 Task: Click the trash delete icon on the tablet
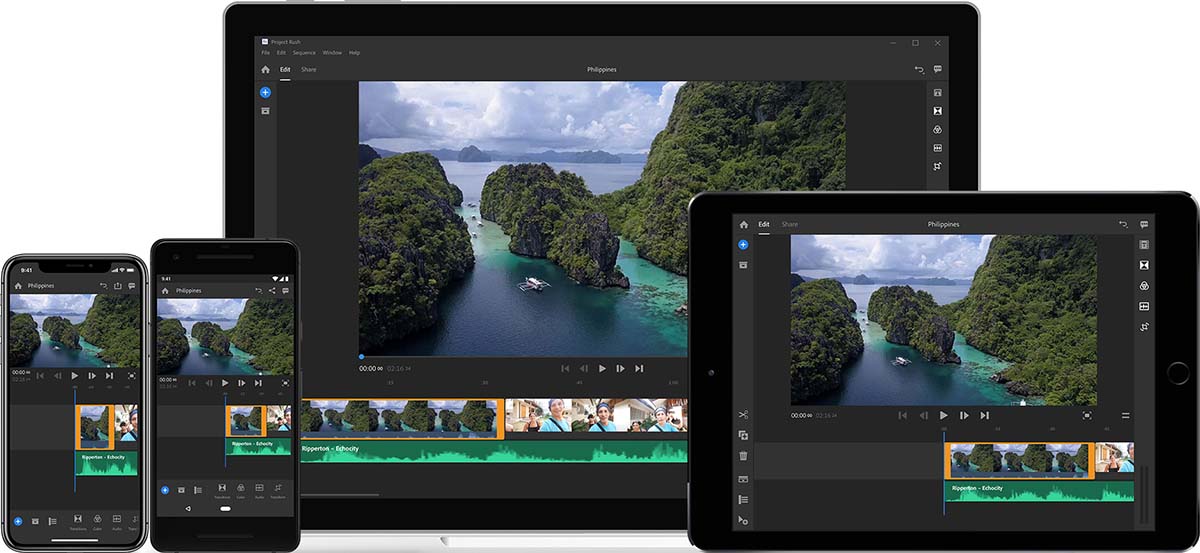pos(743,456)
